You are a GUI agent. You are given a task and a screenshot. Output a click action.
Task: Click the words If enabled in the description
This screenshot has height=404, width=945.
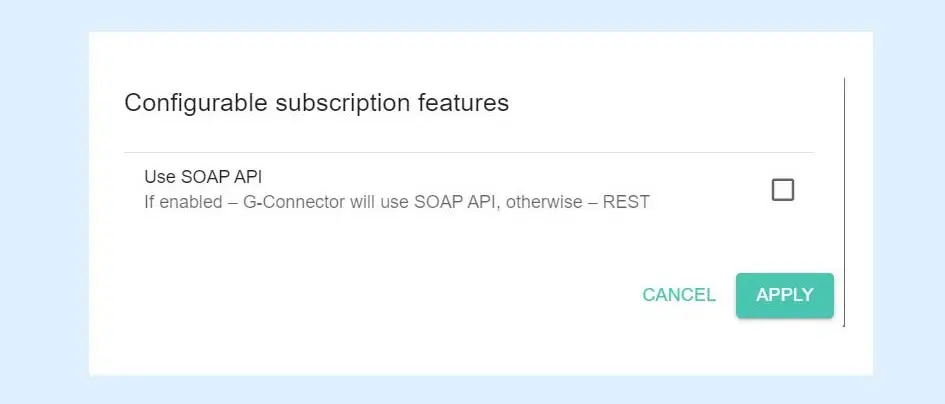[x=179, y=202]
